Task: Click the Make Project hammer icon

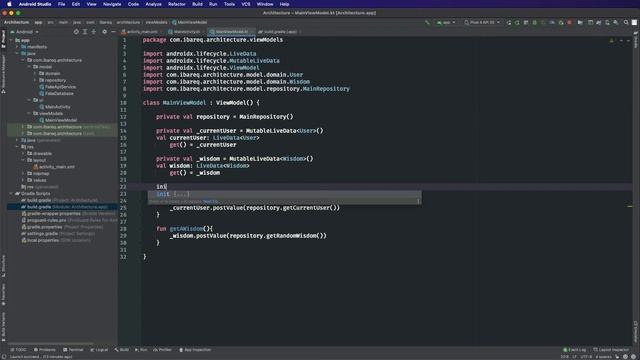Action: coord(427,22)
